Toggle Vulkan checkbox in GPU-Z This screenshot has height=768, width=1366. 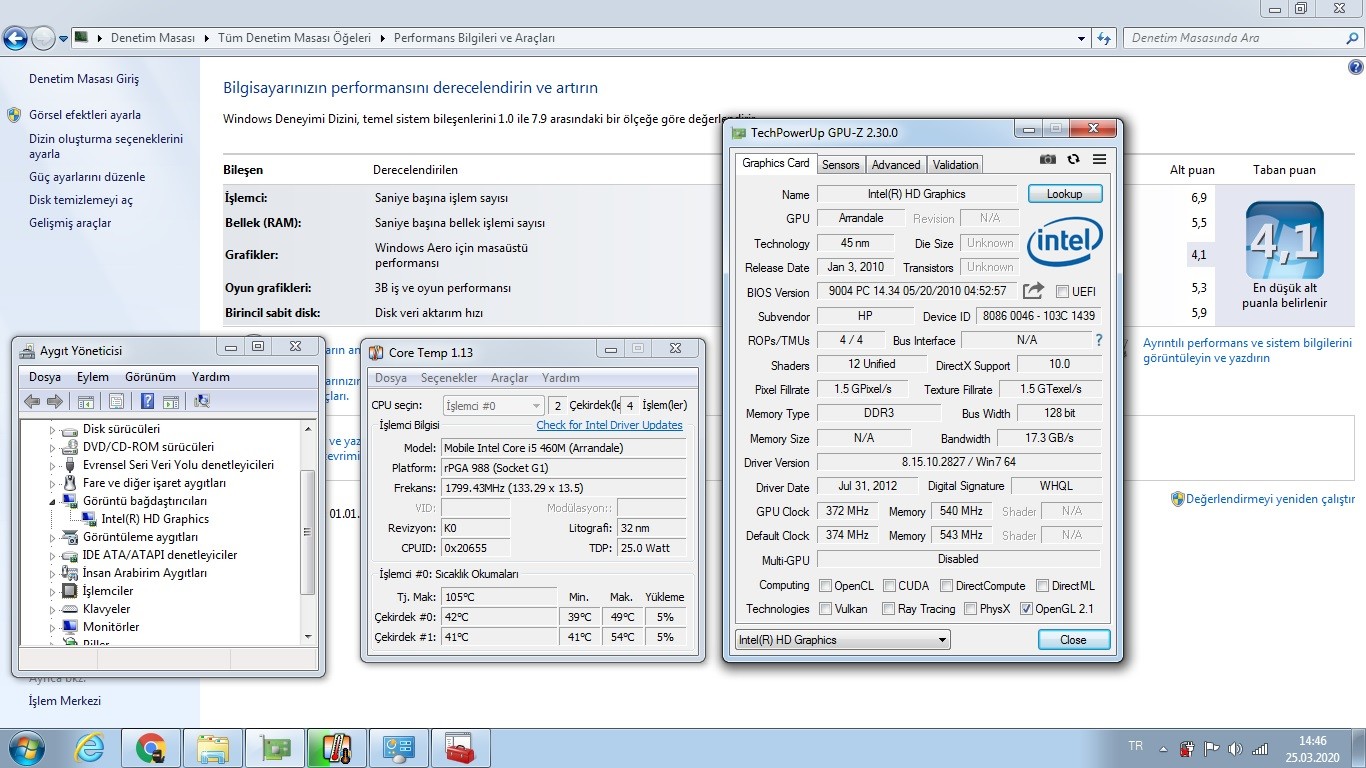(826, 609)
